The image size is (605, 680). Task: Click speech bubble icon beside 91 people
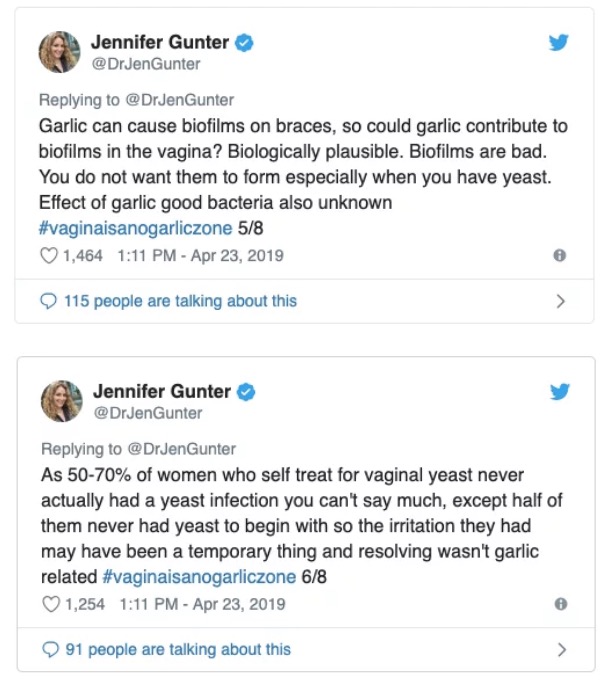[48, 649]
